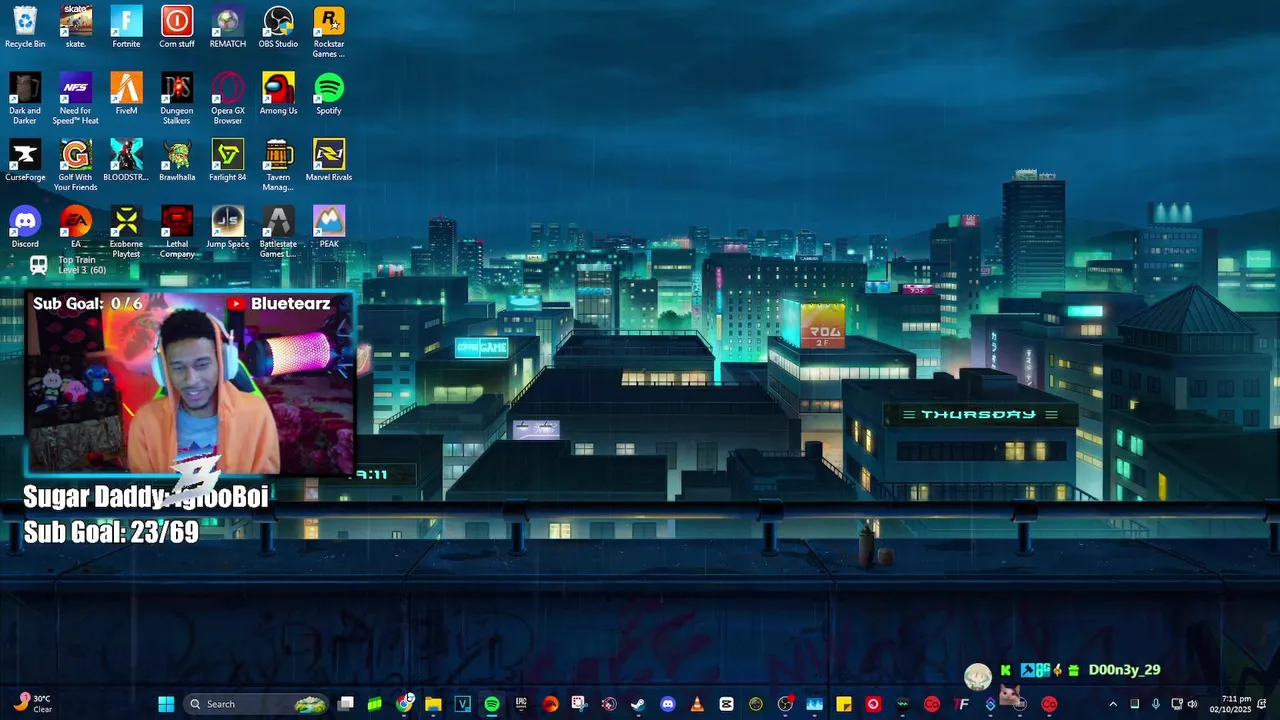1280x720 pixels.
Task: Open the volume control in tray
Action: (x=1192, y=704)
